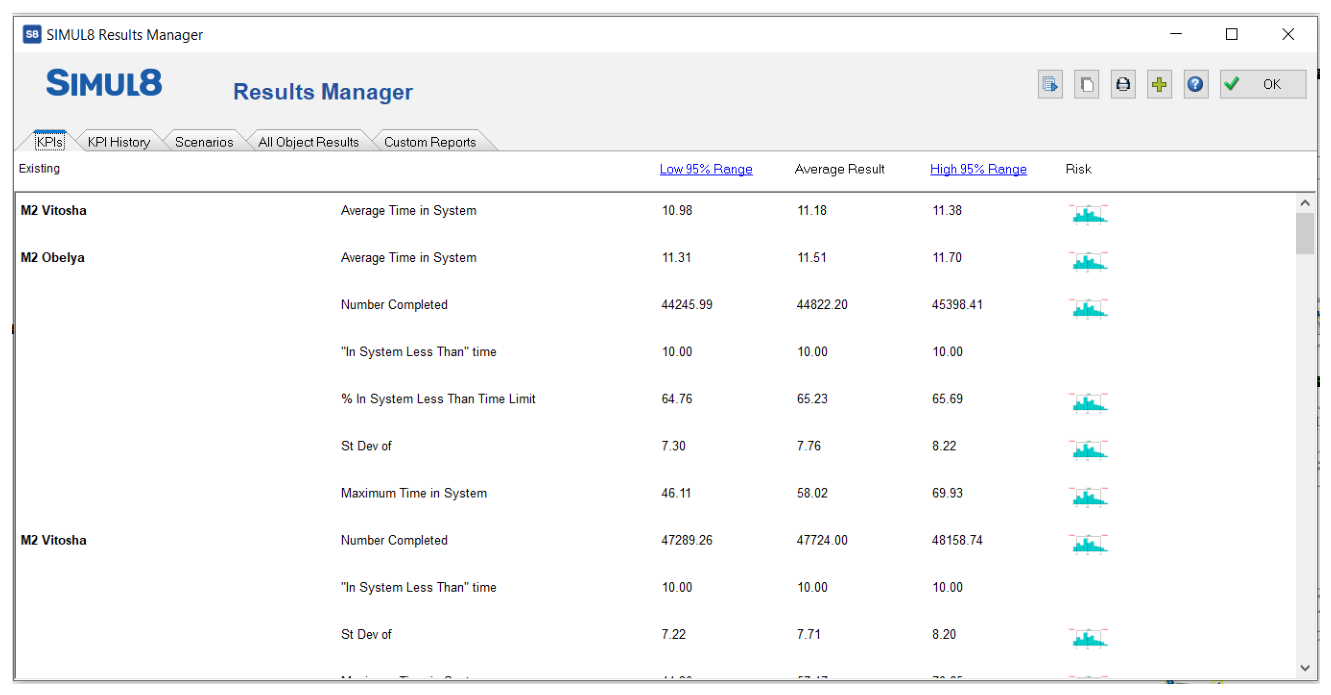Select the M2 Obelya result row label
Image resolution: width=1331 pixels, height=695 pixels.
click(x=53, y=257)
